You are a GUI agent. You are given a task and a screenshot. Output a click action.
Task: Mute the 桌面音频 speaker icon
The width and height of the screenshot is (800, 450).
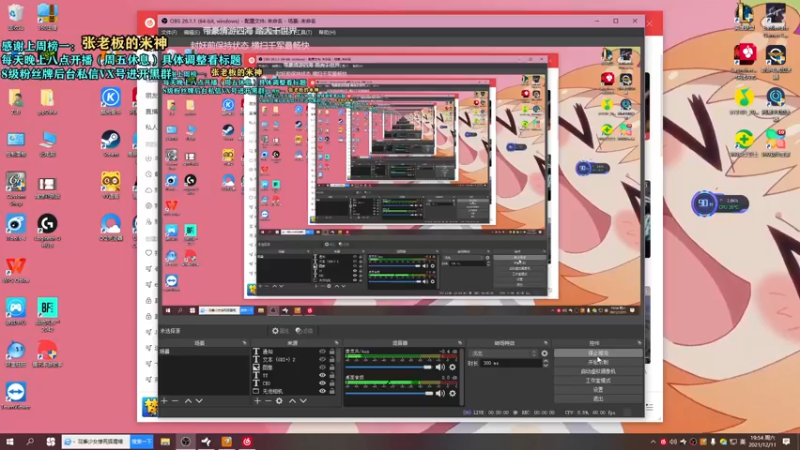coord(440,393)
